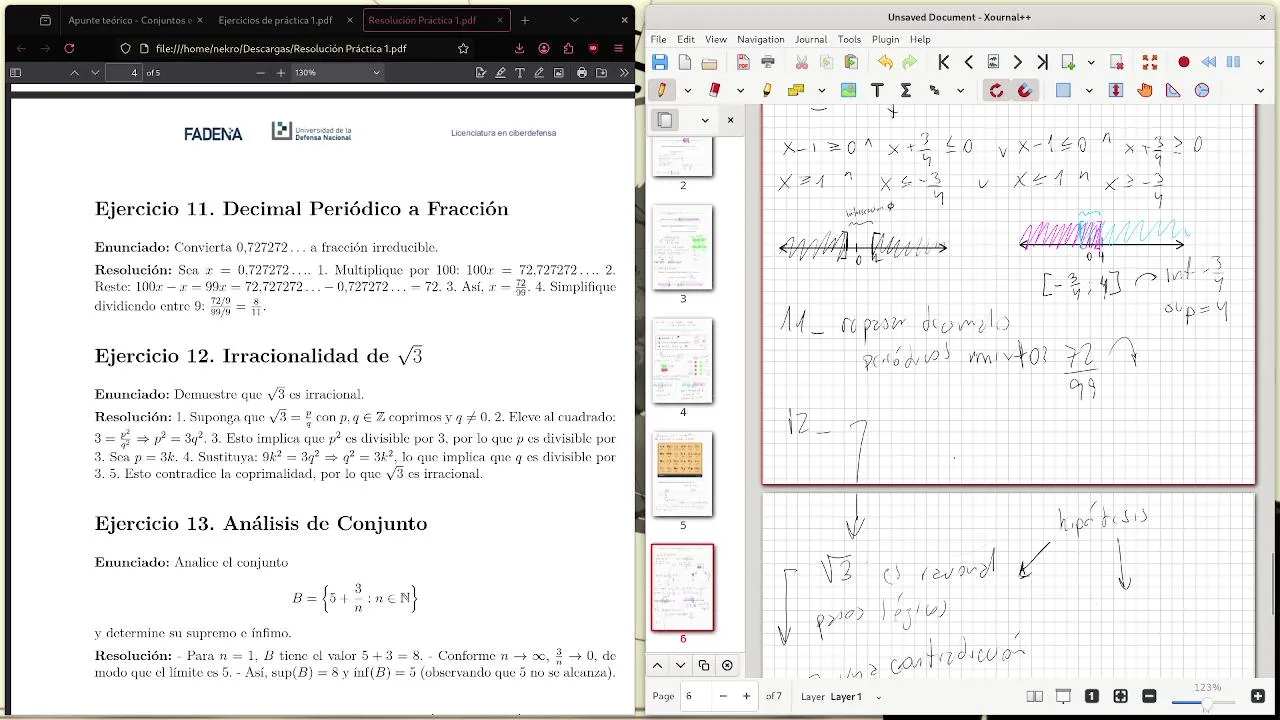Undo last stroke in Xournal++
Viewport: 1280px width, 720px height.
pyautogui.click(x=885, y=62)
